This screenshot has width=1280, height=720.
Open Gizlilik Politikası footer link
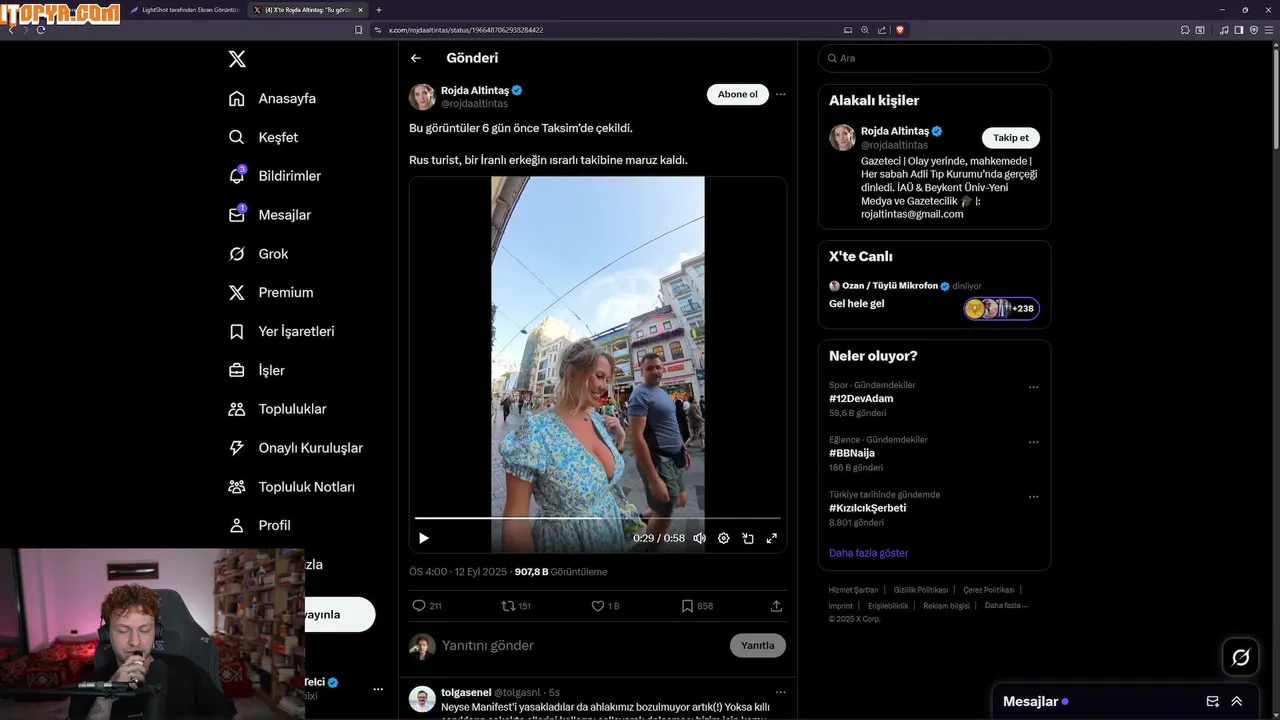pos(920,590)
